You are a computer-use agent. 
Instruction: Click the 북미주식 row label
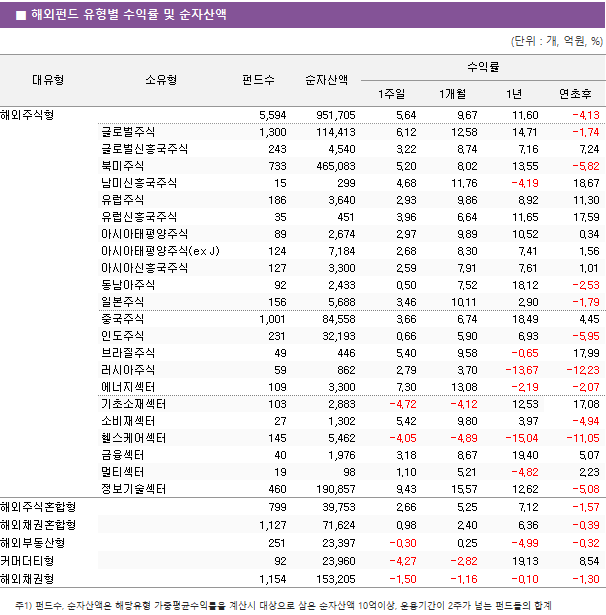click(x=122, y=166)
